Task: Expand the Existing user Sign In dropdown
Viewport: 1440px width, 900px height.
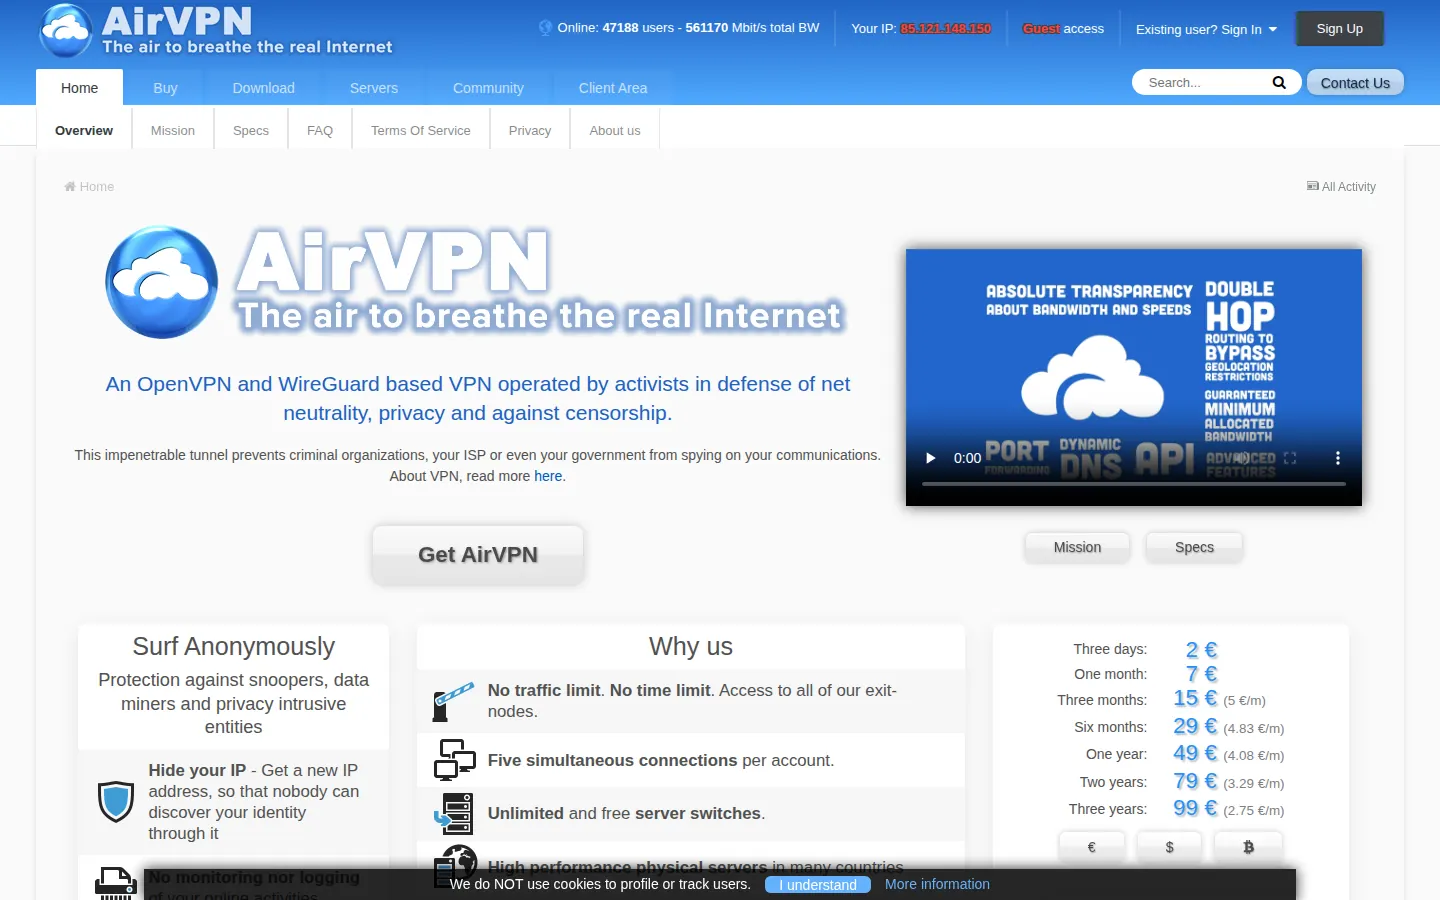Action: 1206,29
